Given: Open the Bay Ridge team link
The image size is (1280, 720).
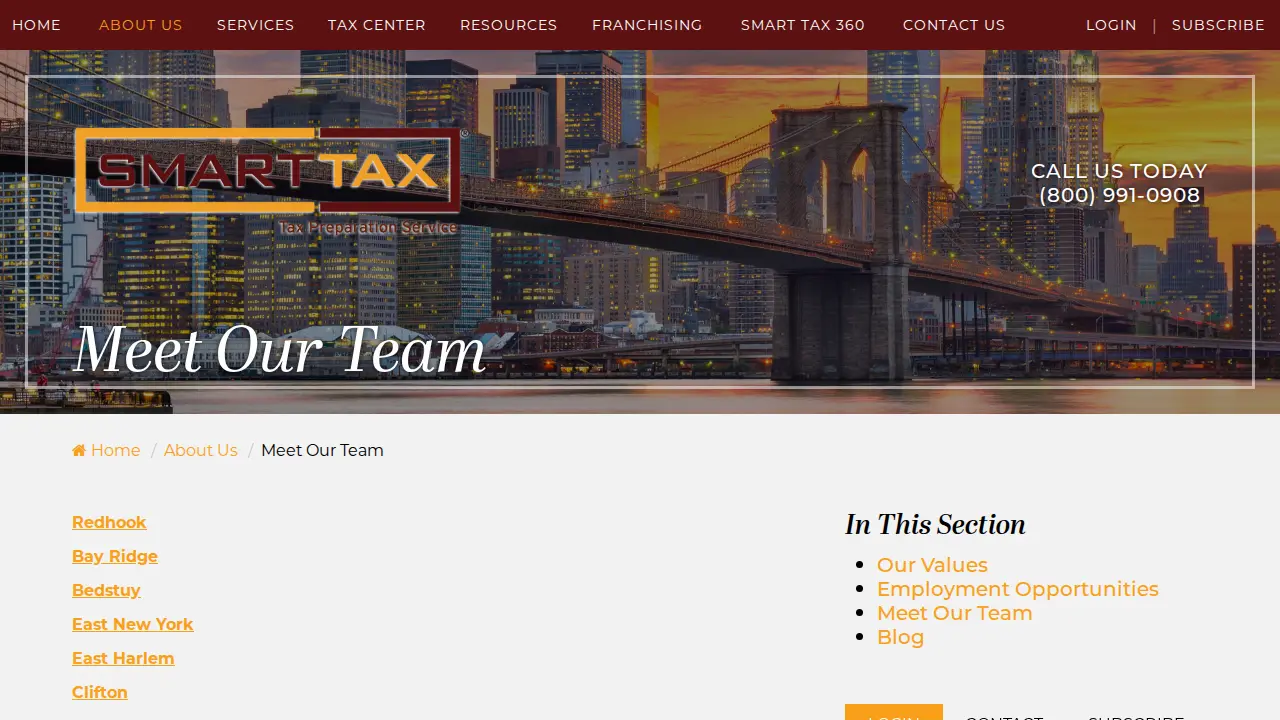Looking at the screenshot, I should click(x=115, y=556).
